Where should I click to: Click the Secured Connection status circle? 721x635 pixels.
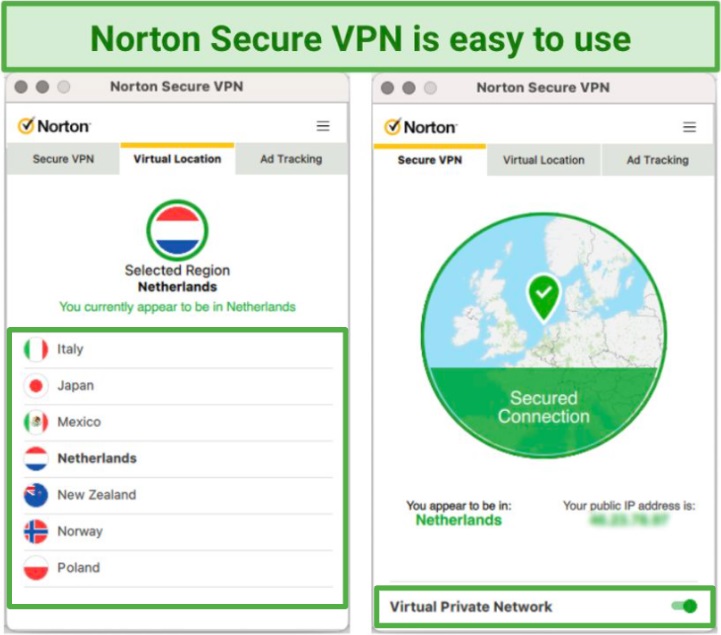coord(544,335)
